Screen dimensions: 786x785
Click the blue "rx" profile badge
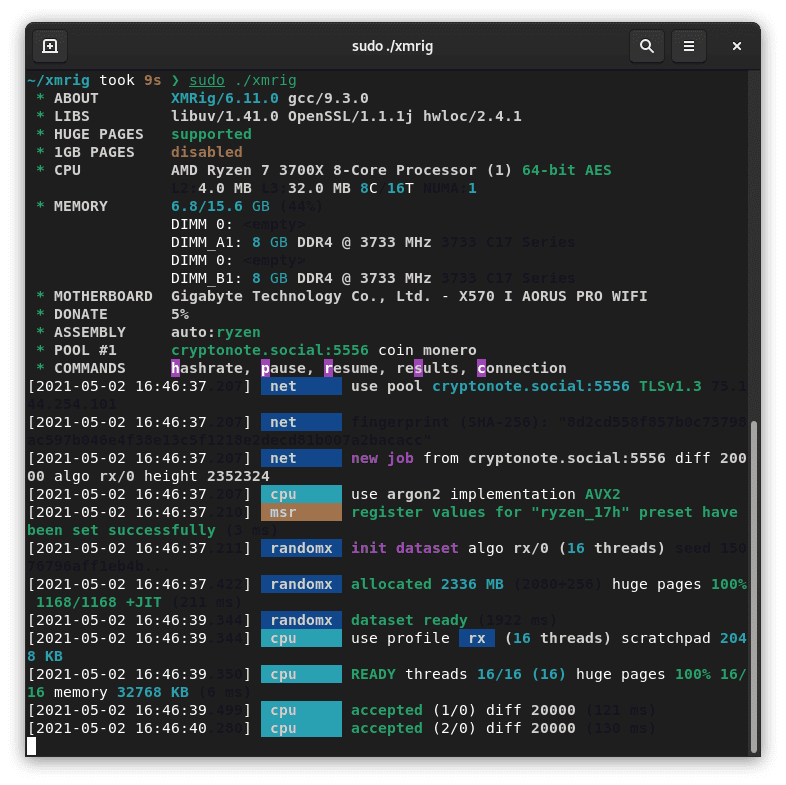[477, 638]
